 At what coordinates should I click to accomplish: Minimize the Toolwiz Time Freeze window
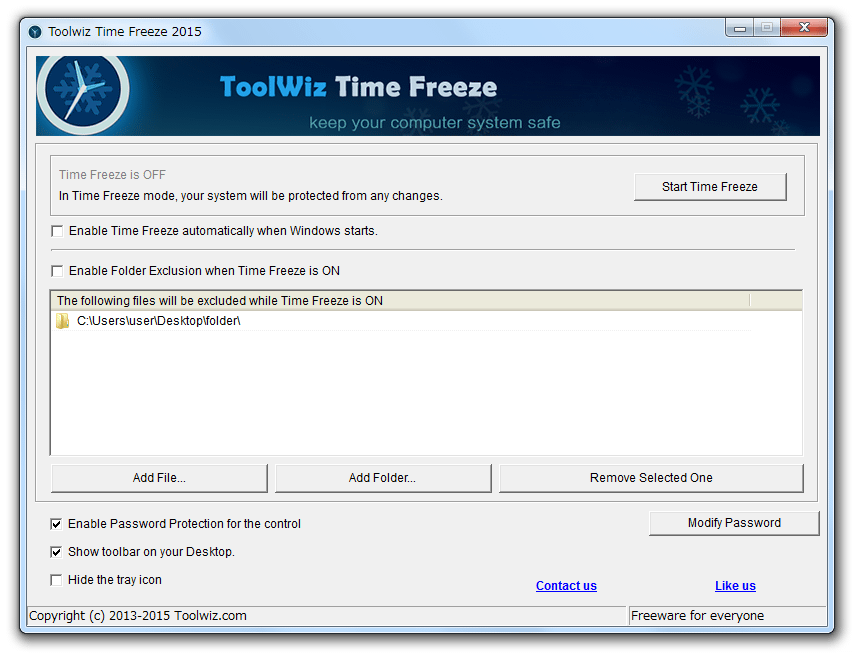(x=740, y=28)
